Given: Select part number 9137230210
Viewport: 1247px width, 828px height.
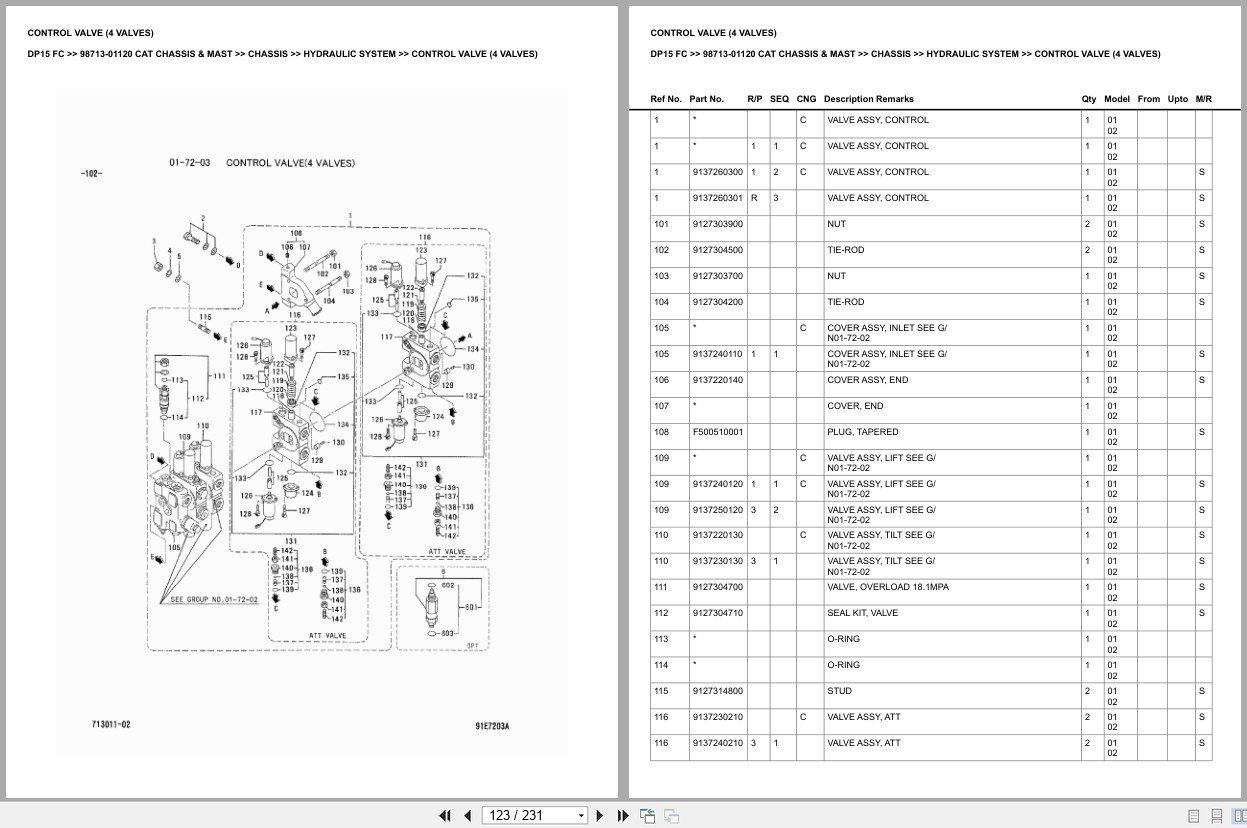Looking at the screenshot, I should [718, 717].
